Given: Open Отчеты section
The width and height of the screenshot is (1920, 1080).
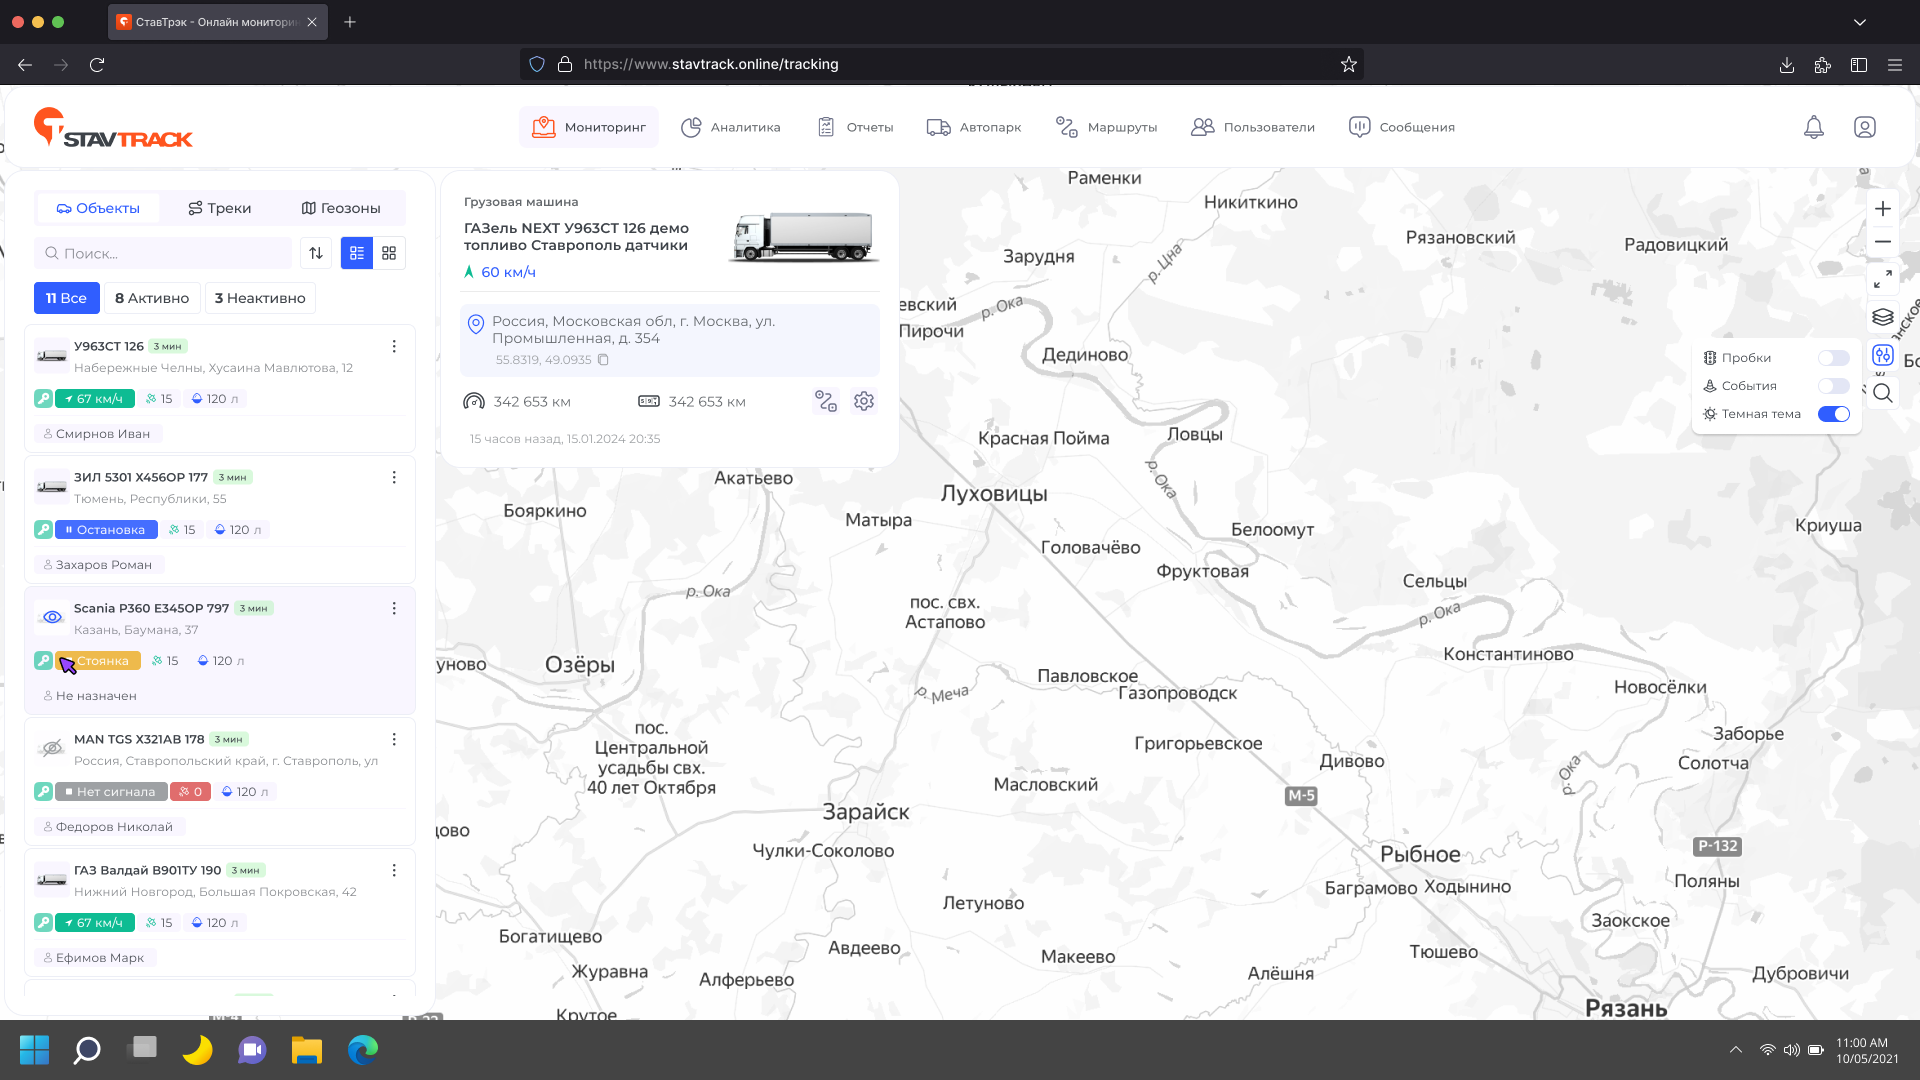Looking at the screenshot, I should (x=855, y=127).
